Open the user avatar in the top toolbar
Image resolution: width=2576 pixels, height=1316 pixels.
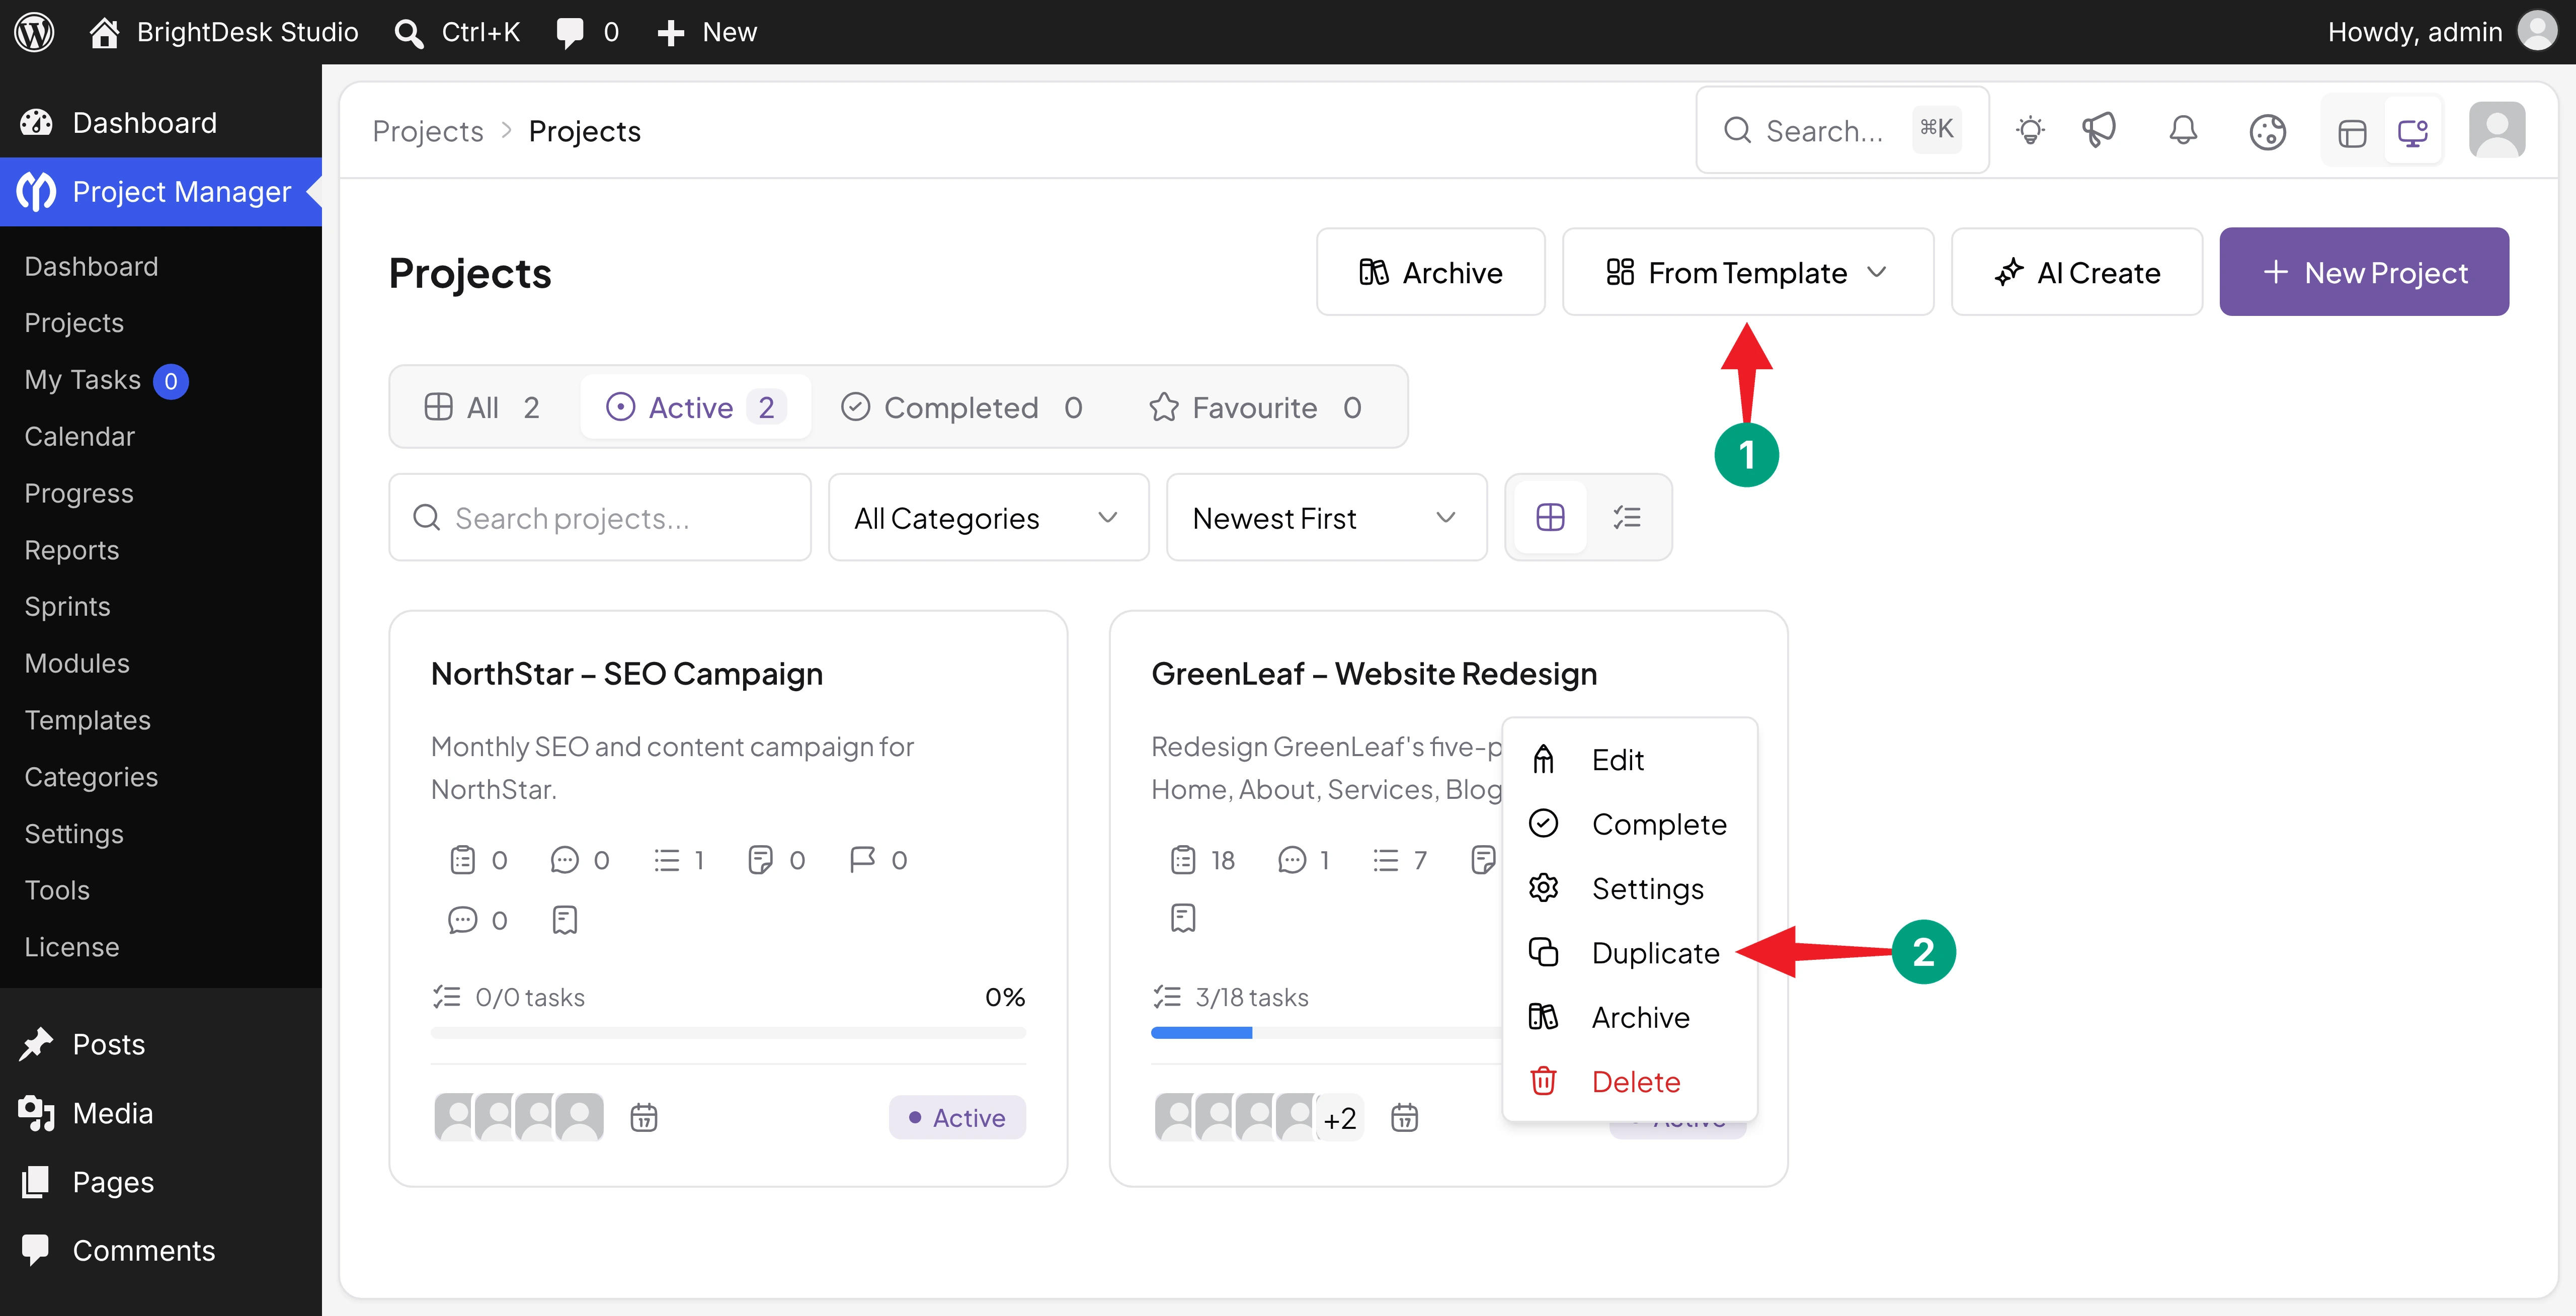click(x=2497, y=130)
